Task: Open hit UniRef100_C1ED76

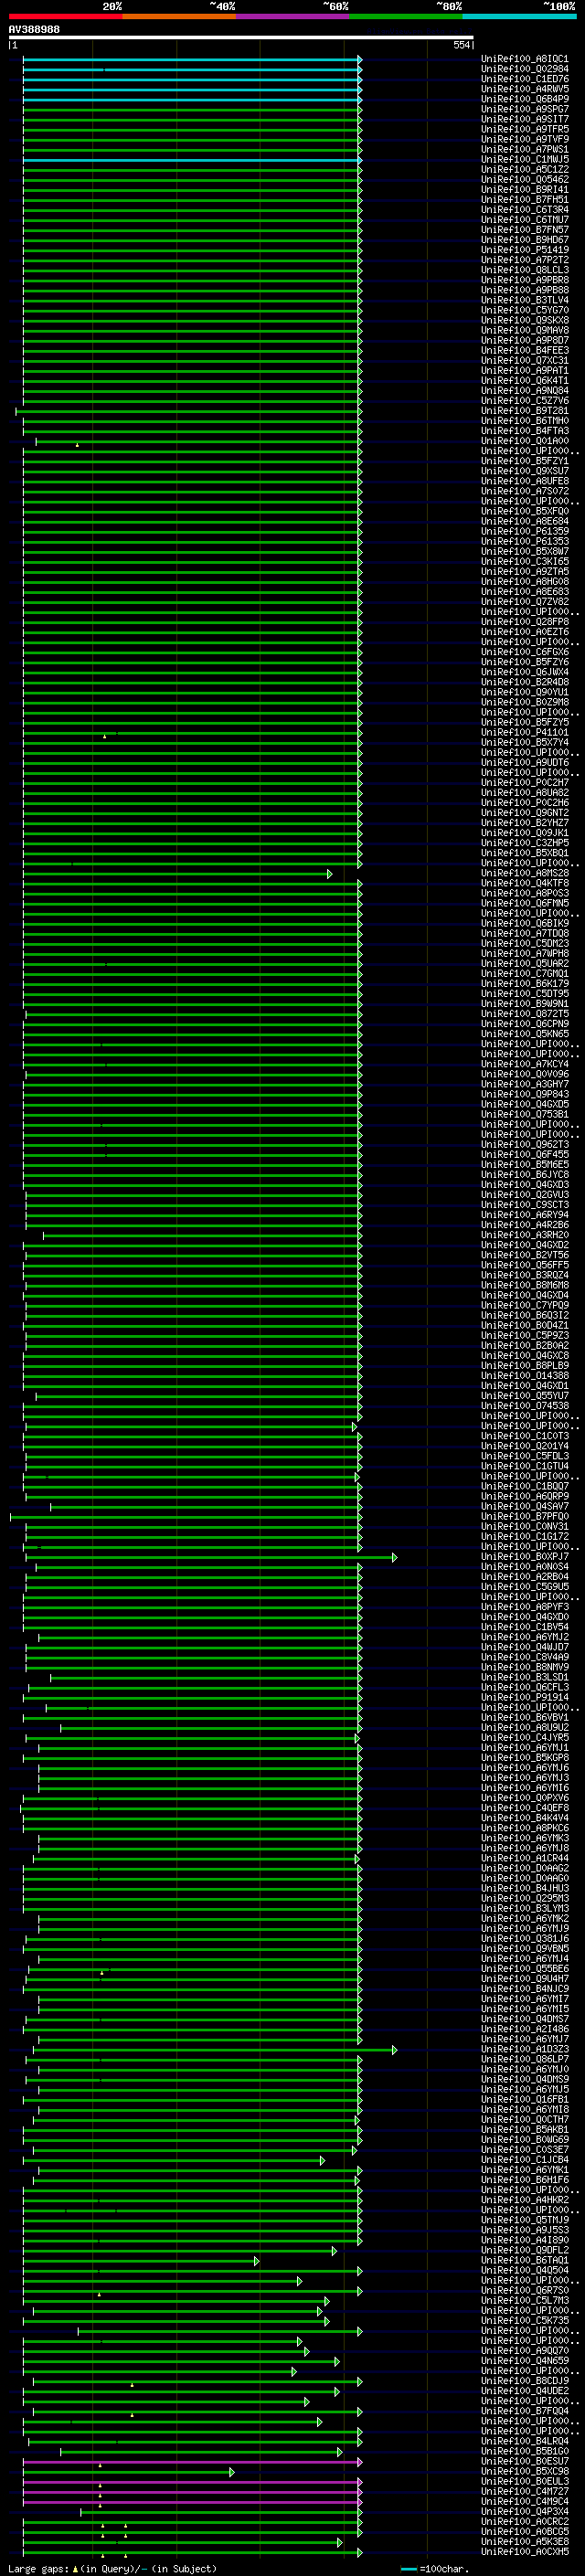Action: 525,79
